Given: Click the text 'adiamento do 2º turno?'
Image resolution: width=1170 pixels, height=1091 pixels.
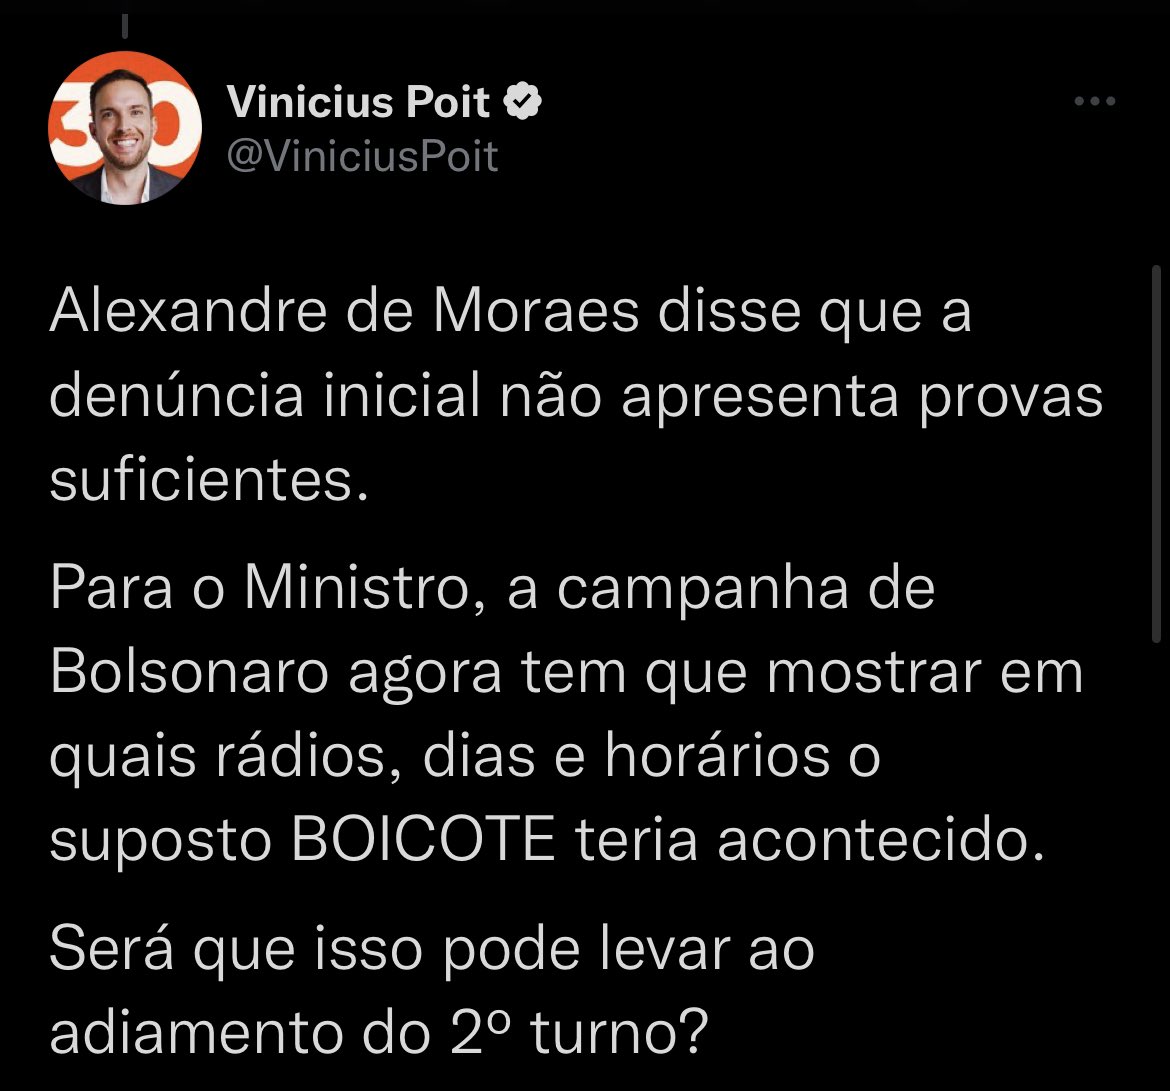Looking at the screenshot, I should click(x=379, y=1032).
